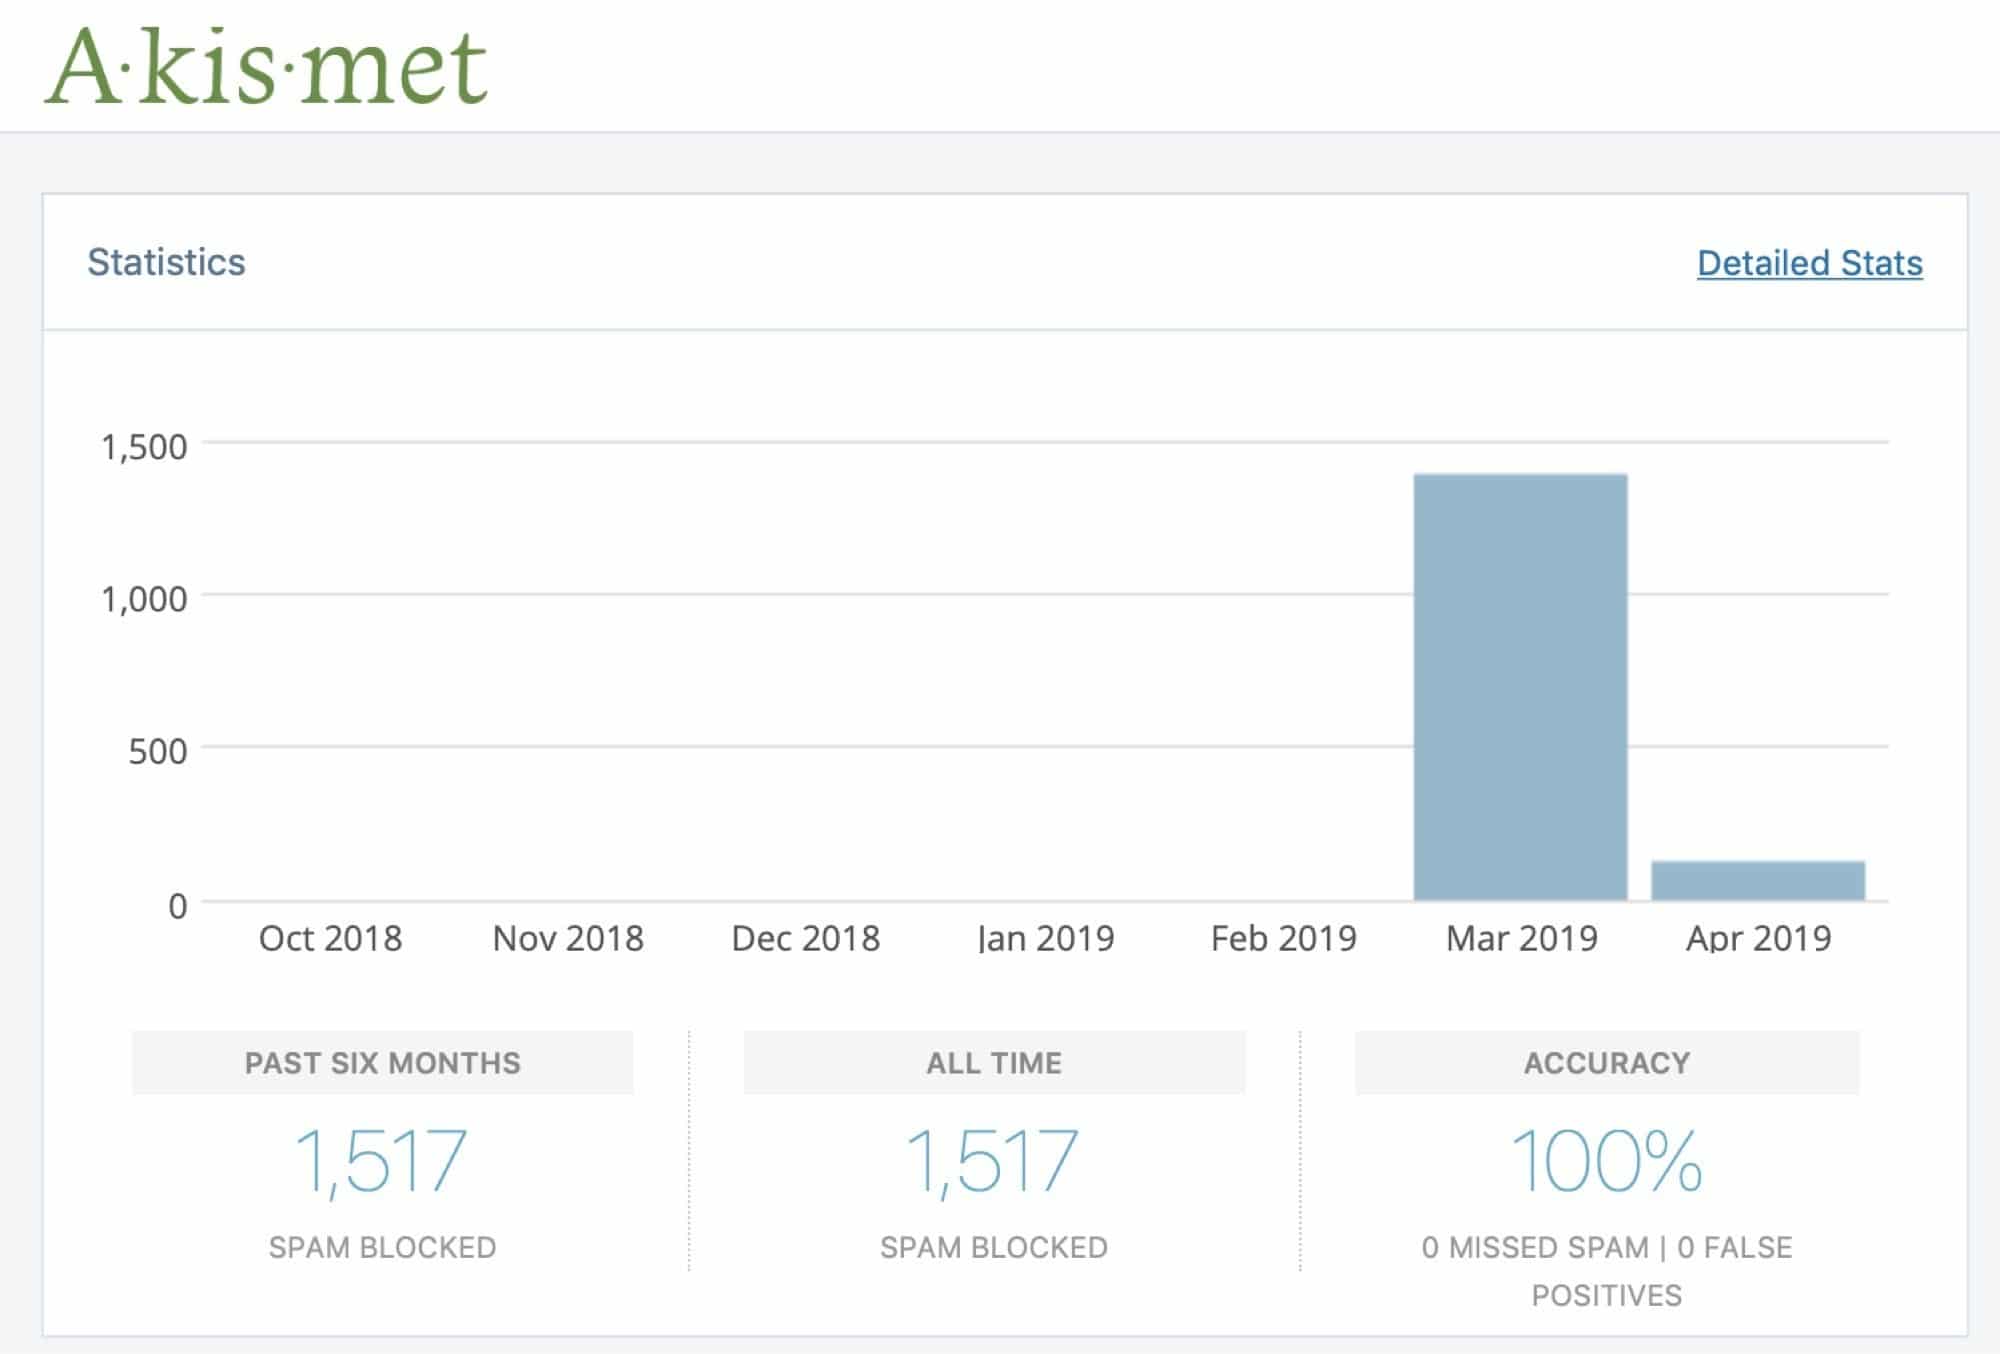
Task: Click the Apr 2019 axis label
Action: [x=1758, y=938]
